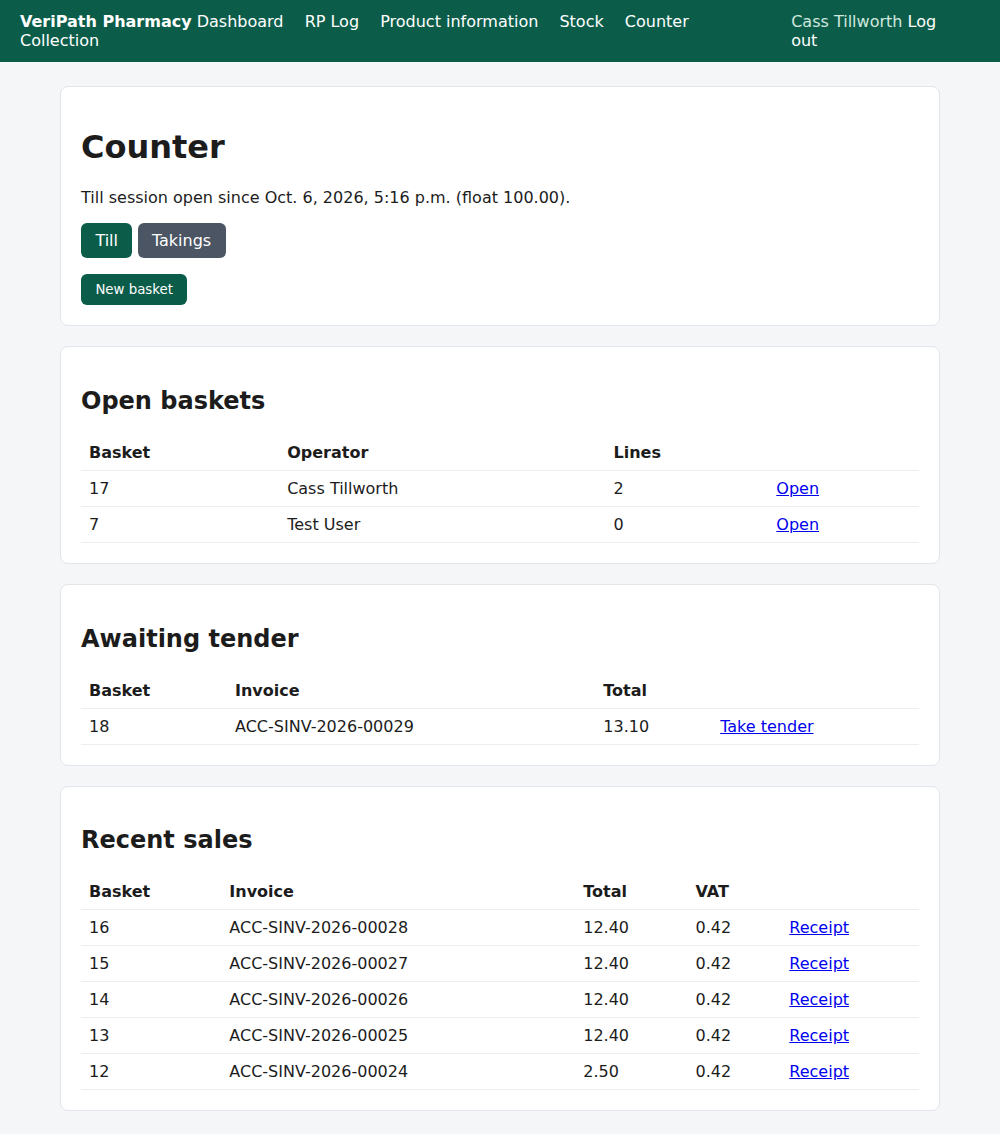This screenshot has height=1134, width=1000.
Task: Click the 2.50 total in basket 12
Action: (601, 1072)
